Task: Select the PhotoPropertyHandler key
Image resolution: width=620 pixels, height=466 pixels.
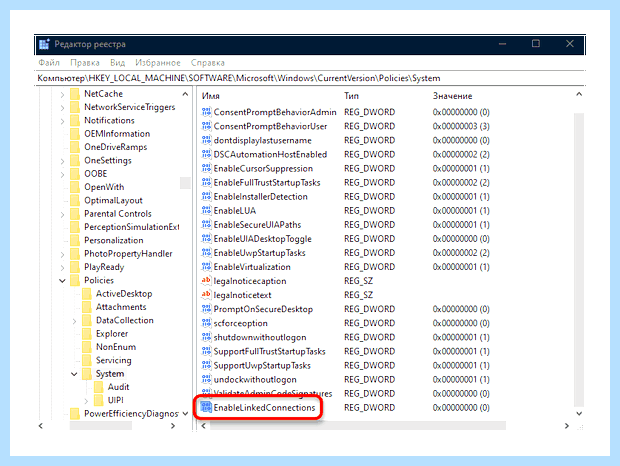Action: pos(128,254)
